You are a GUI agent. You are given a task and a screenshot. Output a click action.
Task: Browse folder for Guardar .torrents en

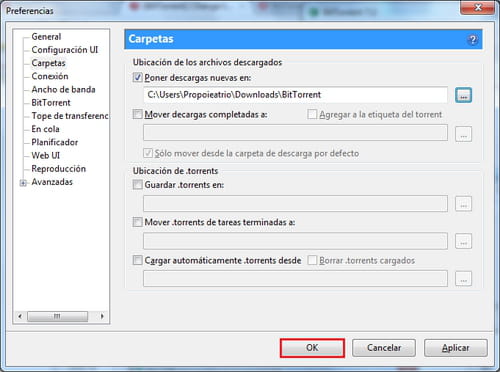[463, 204]
